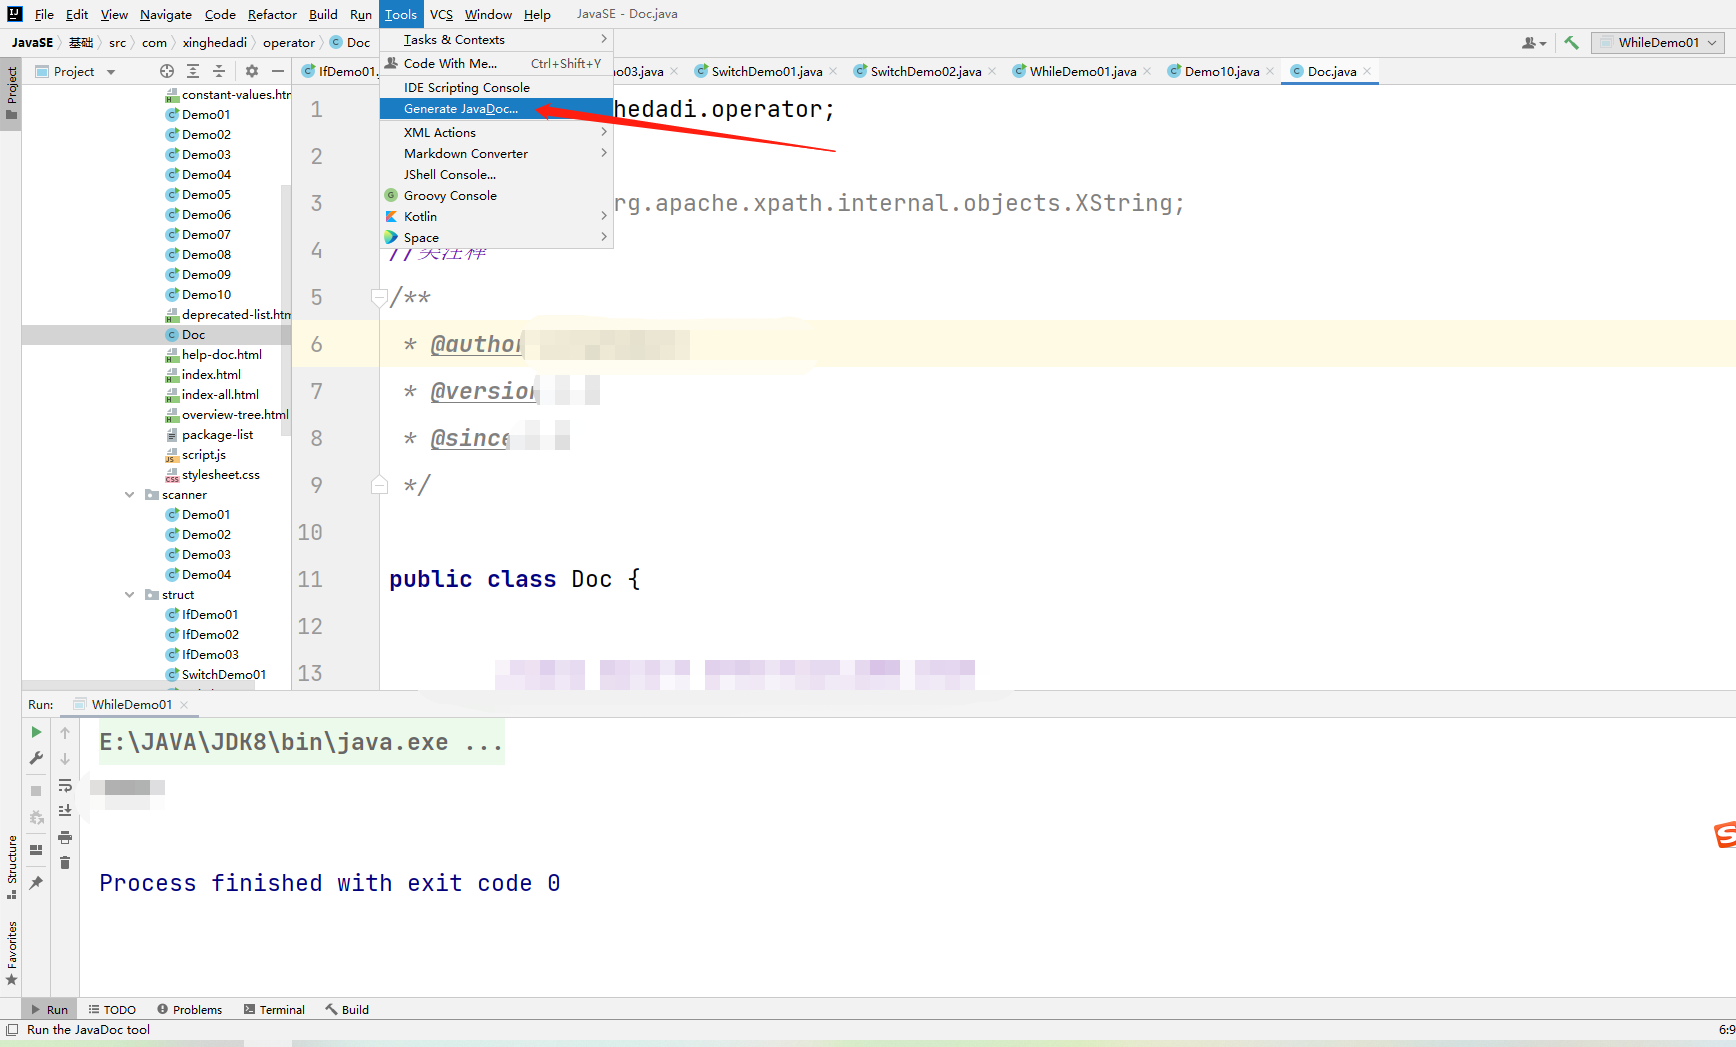Click Up the Stack Trace arrow
This screenshot has width=1736, height=1047.
click(x=65, y=733)
